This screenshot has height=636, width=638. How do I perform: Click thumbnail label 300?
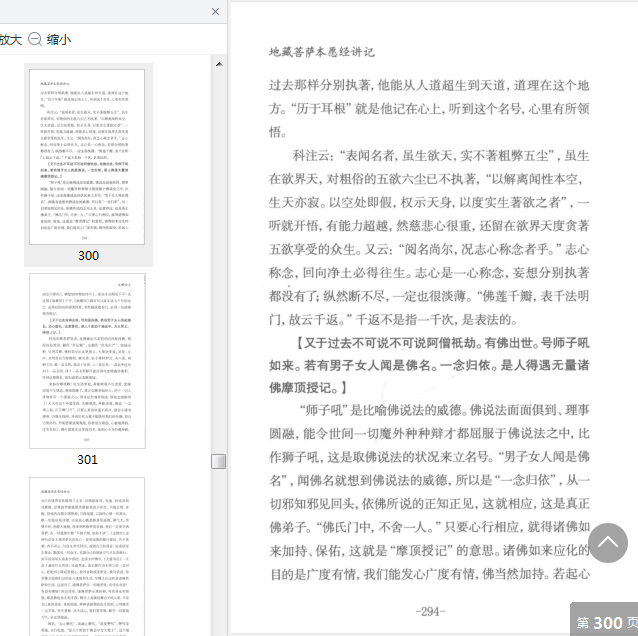tap(88, 256)
